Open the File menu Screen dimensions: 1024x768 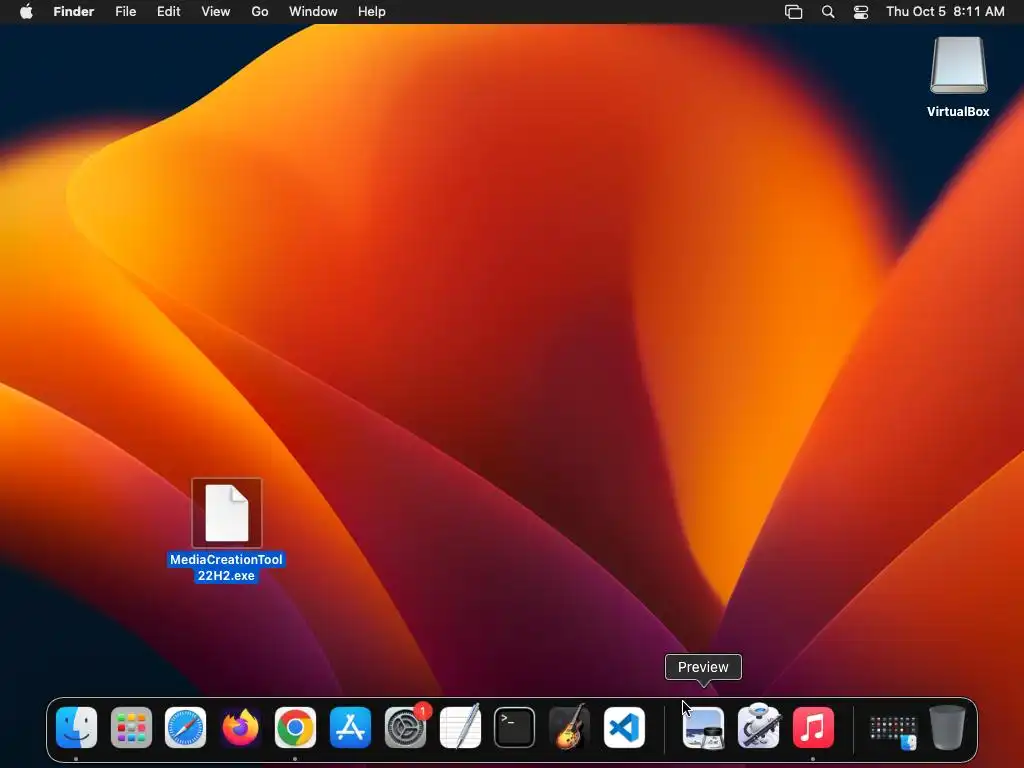click(x=125, y=12)
